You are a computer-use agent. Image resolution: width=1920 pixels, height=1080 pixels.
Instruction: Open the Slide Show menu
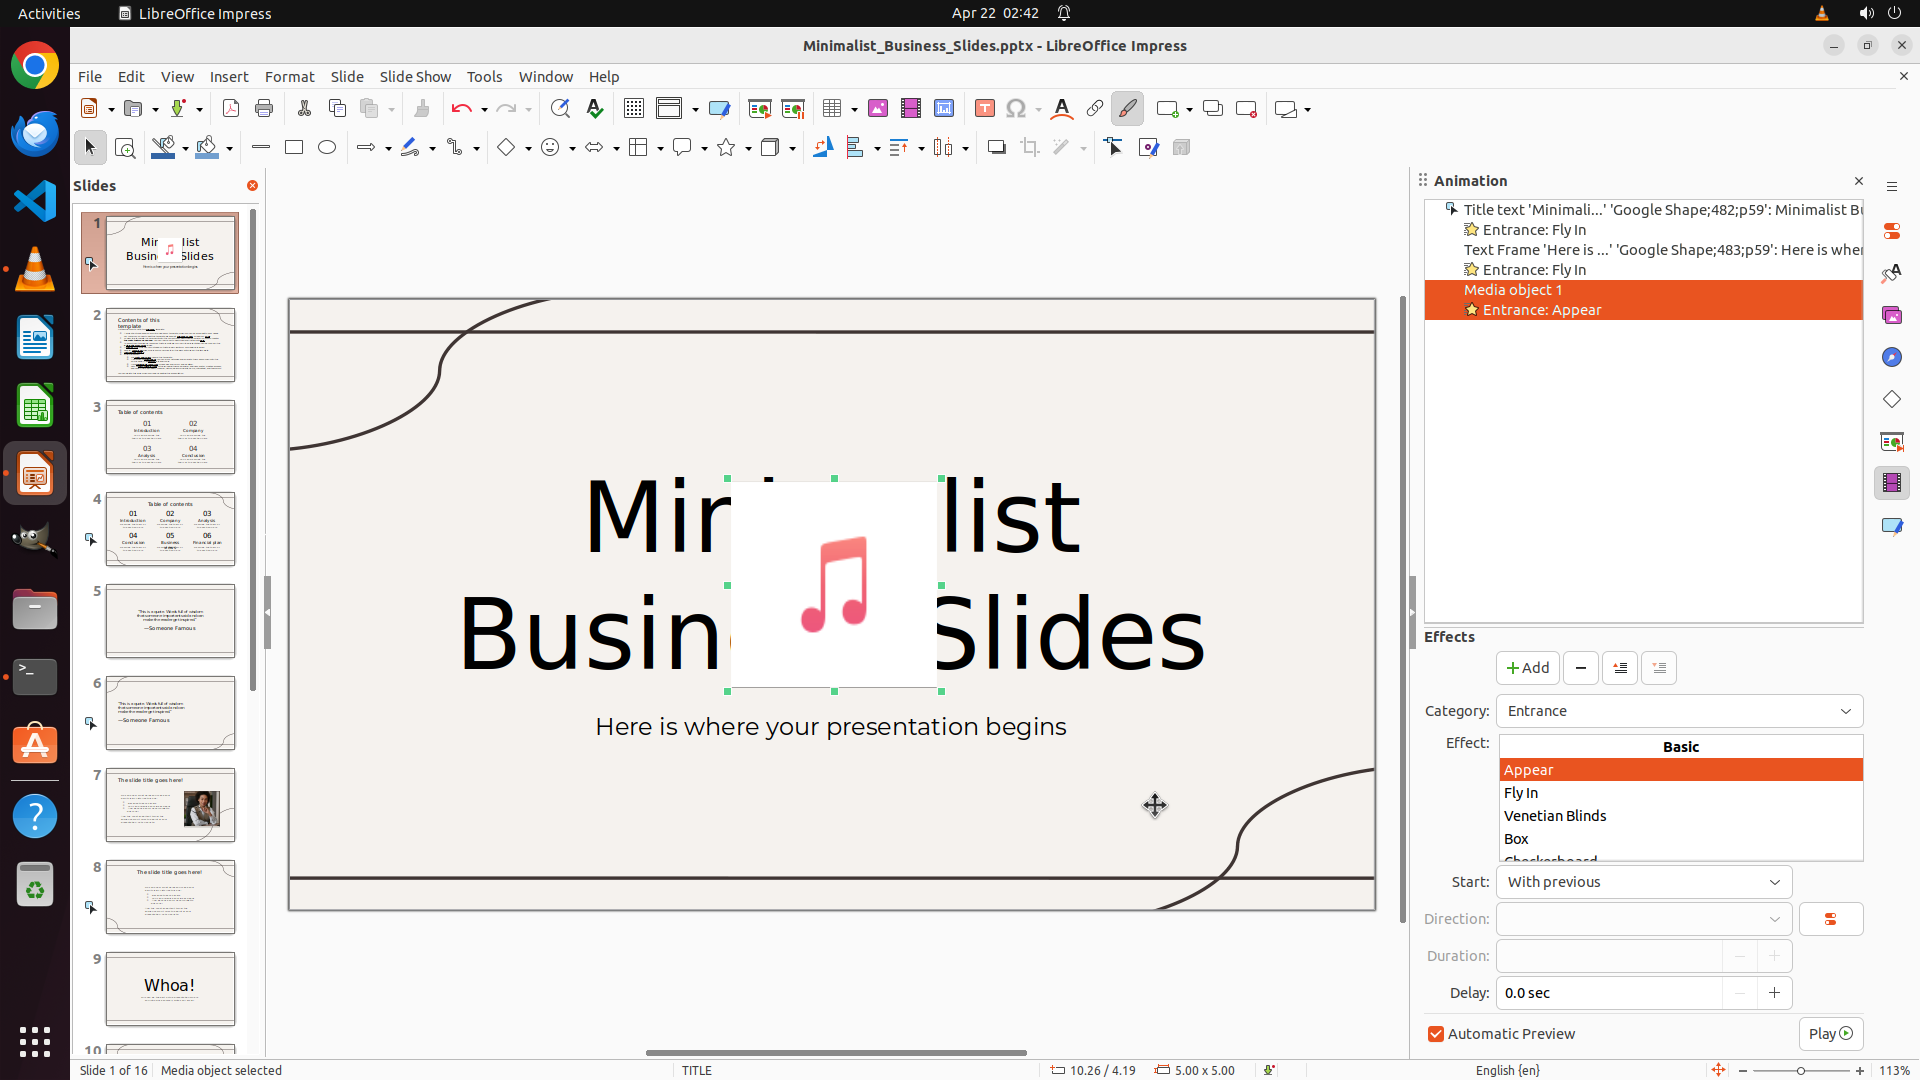pos(415,76)
